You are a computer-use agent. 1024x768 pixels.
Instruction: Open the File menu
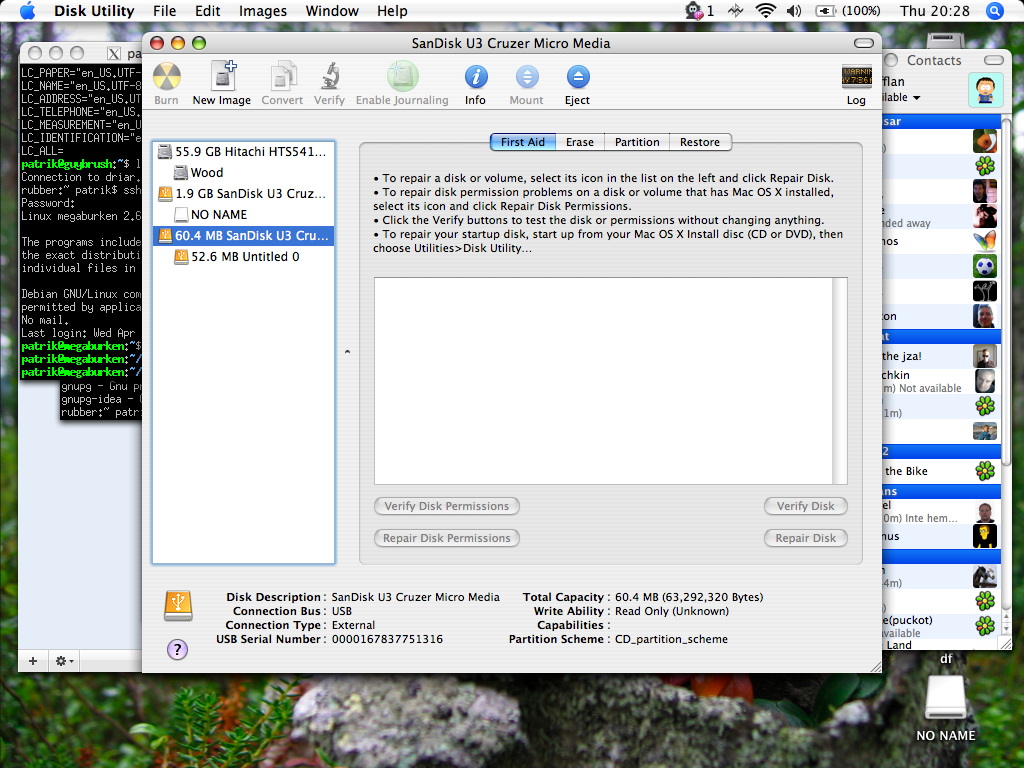165,11
